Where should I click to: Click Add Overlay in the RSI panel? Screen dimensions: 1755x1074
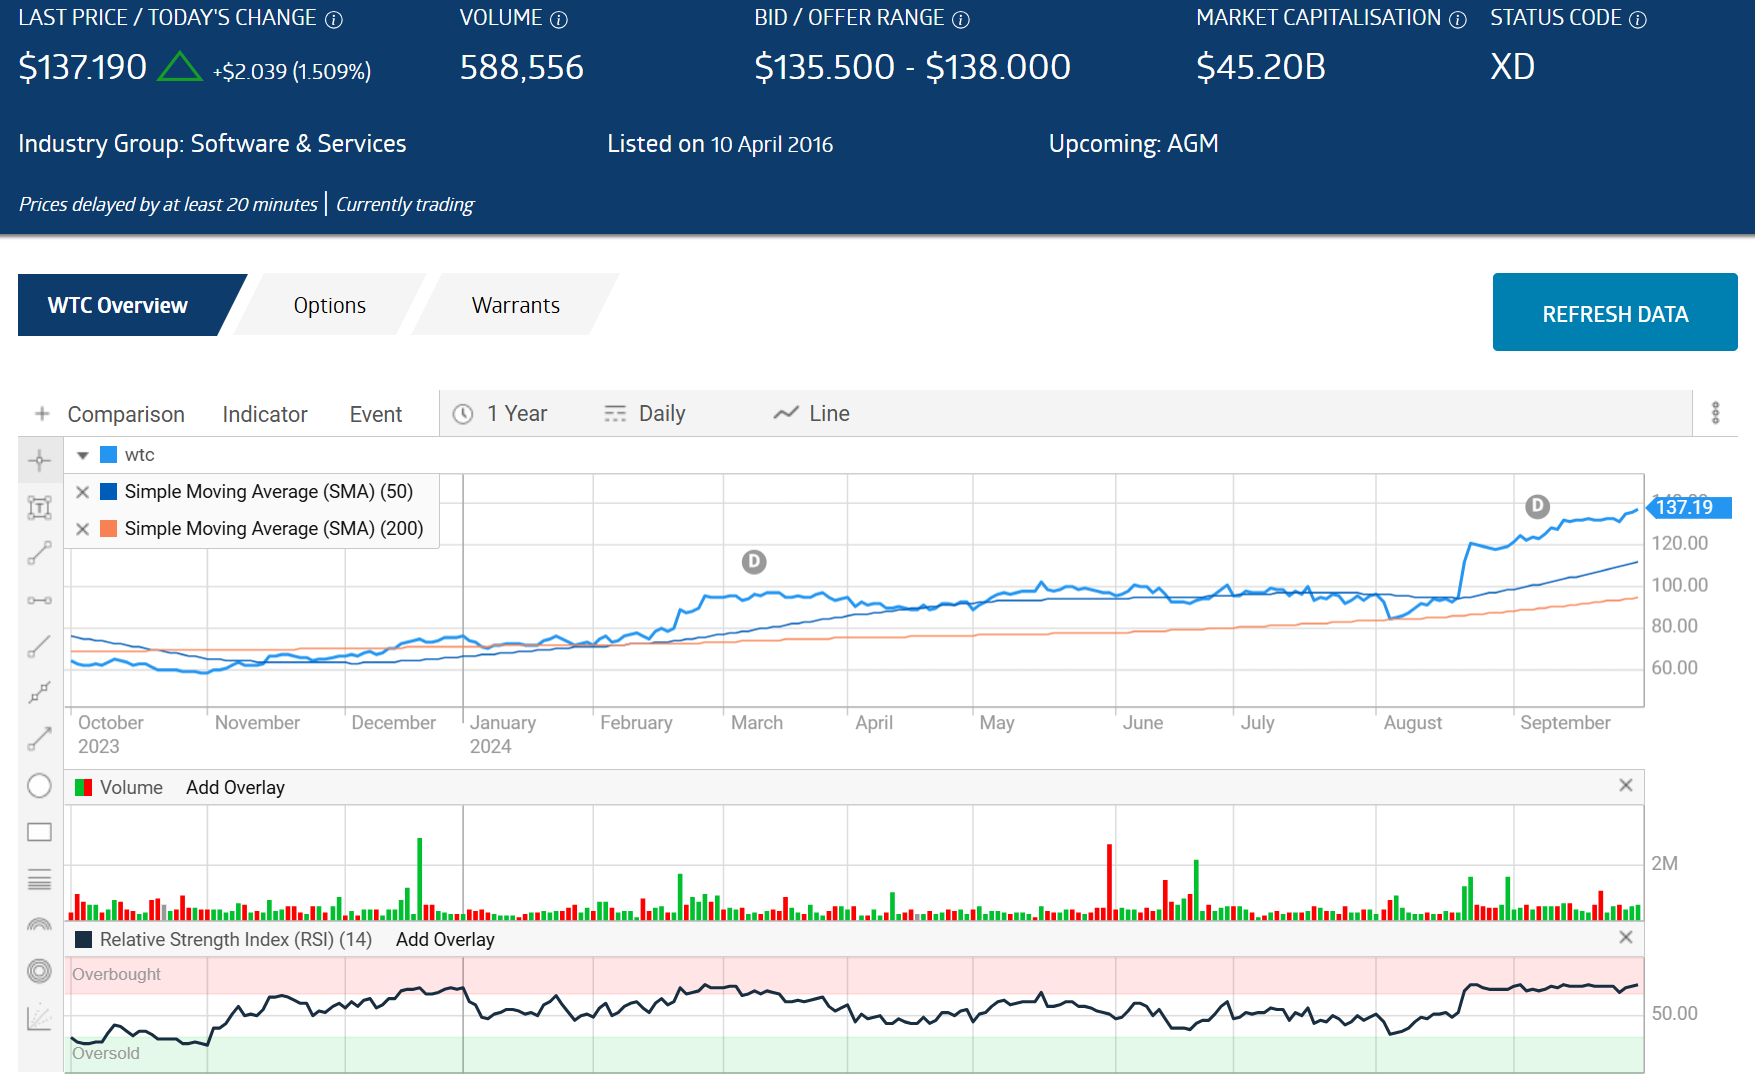446,940
